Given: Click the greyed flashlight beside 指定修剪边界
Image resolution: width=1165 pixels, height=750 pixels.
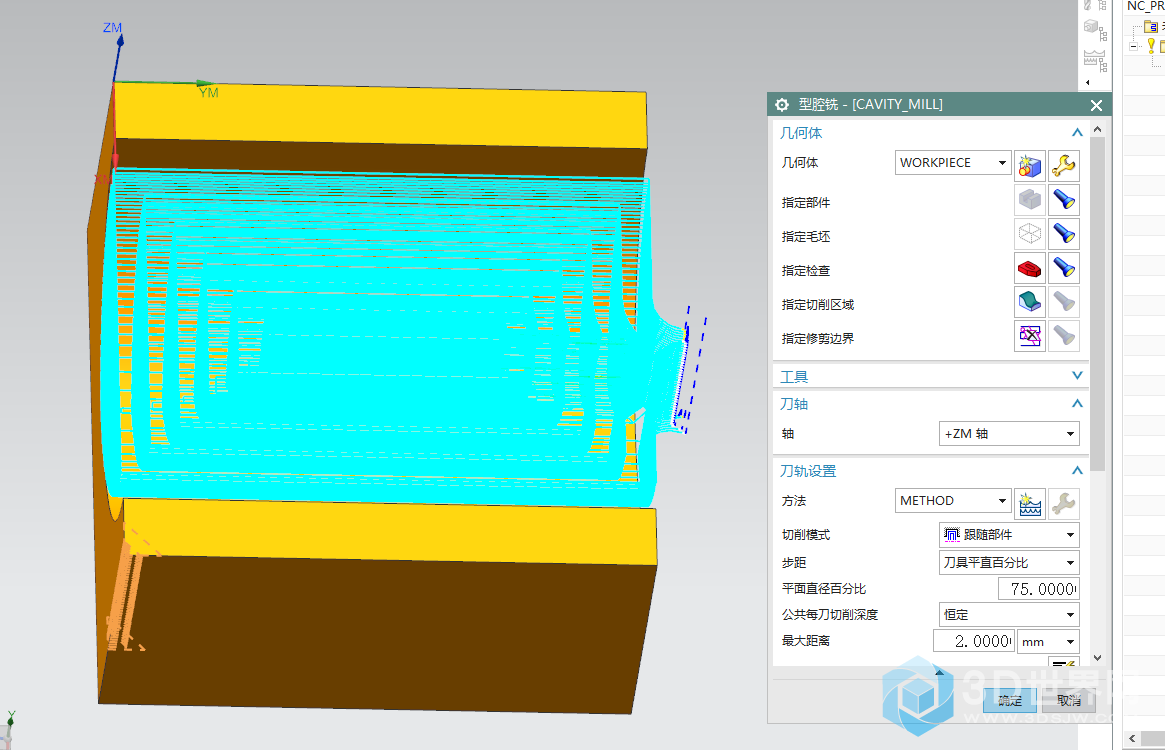Looking at the screenshot, I should click(1064, 336).
